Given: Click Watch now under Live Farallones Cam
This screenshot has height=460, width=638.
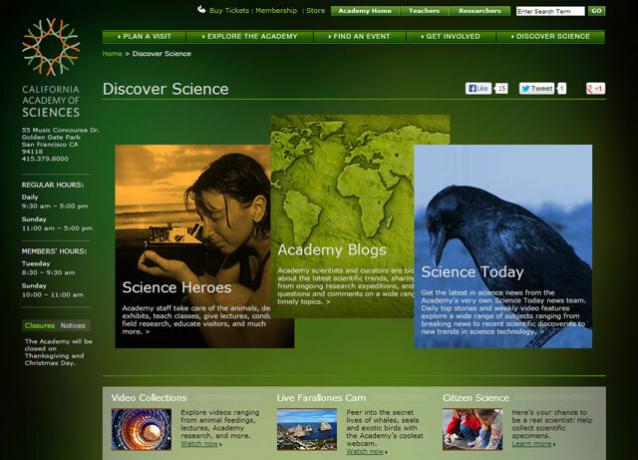Looking at the screenshot, I should (x=365, y=451).
